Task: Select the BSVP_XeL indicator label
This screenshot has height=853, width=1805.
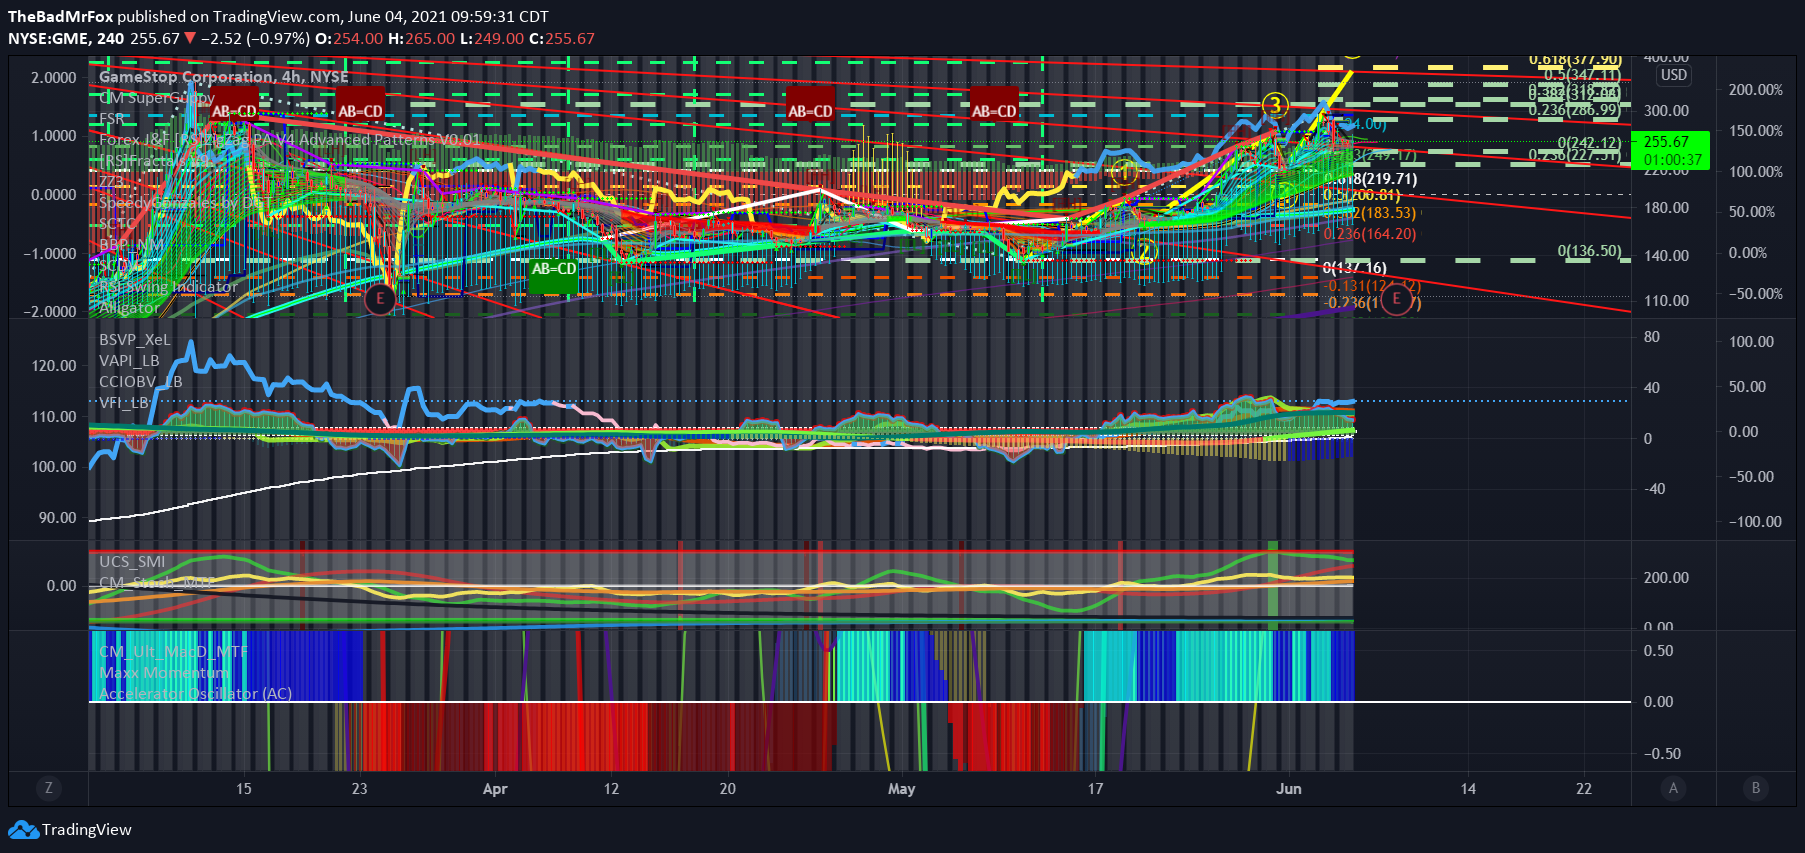Action: pyautogui.click(x=134, y=339)
